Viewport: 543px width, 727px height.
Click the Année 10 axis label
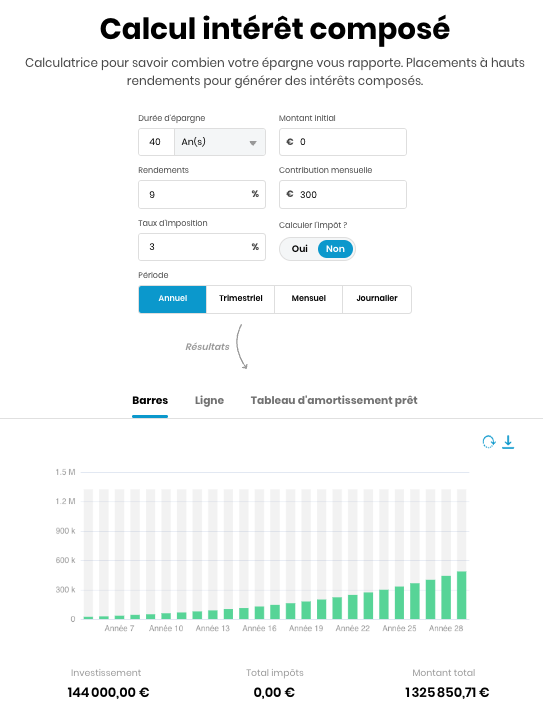(166, 628)
